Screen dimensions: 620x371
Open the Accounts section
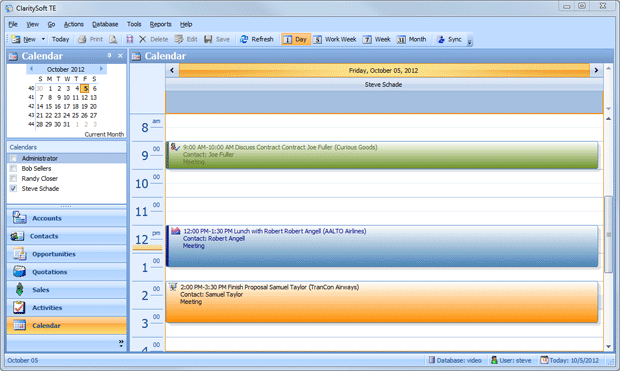[x=66, y=218]
